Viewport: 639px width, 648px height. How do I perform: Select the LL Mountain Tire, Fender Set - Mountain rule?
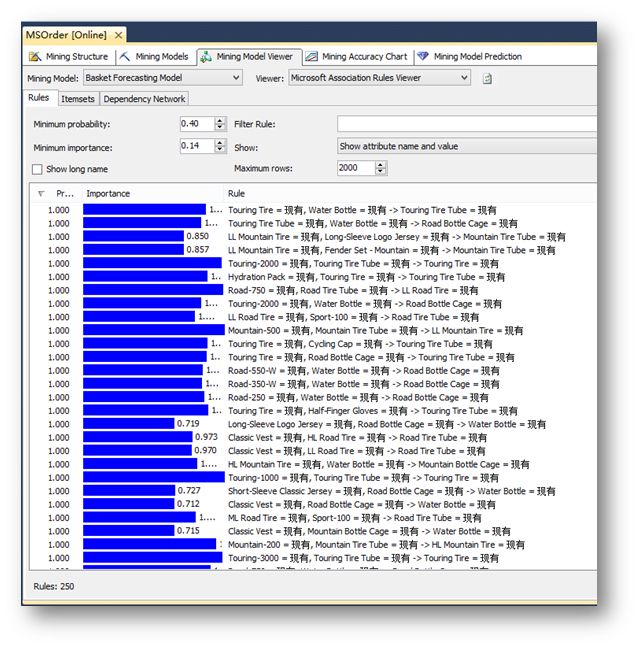click(391, 250)
